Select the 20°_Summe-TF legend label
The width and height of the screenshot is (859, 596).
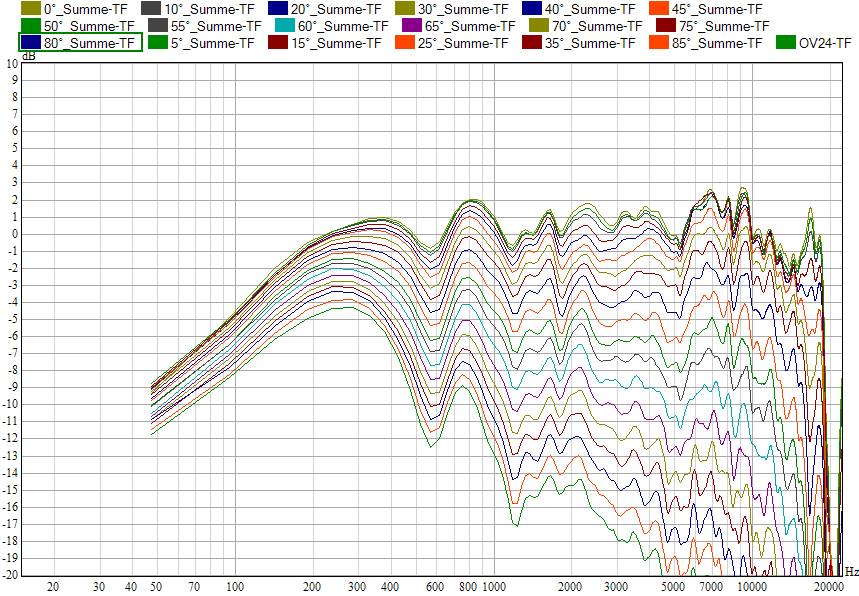point(336,9)
